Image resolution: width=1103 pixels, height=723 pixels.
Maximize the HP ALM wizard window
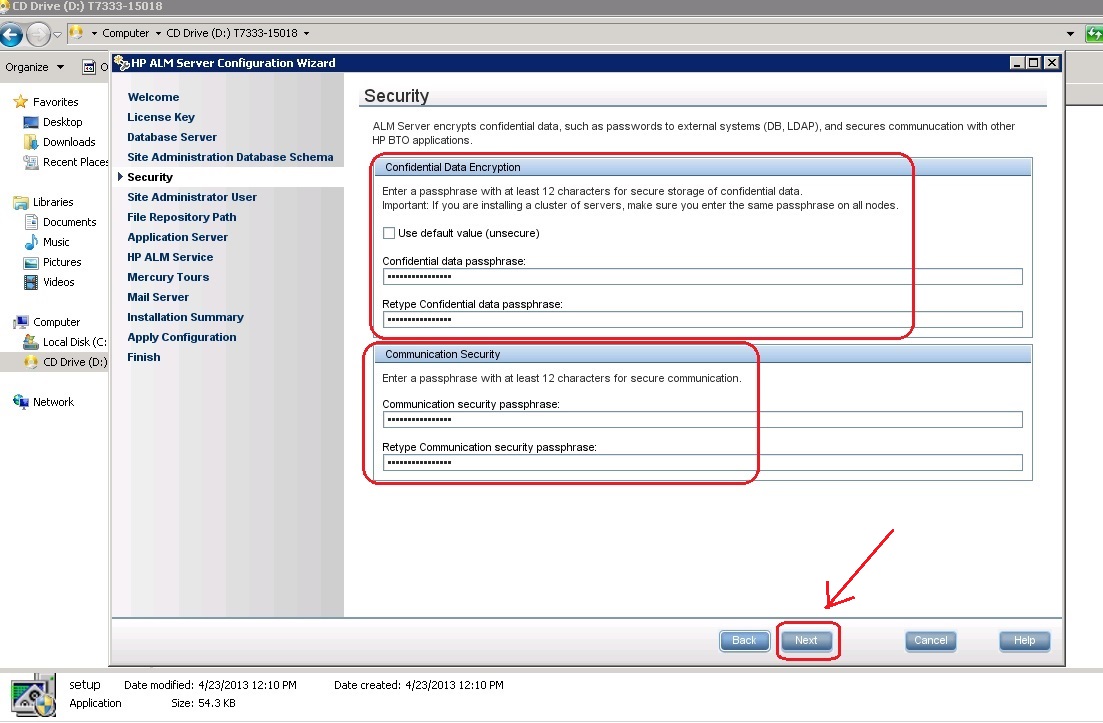tap(1033, 63)
